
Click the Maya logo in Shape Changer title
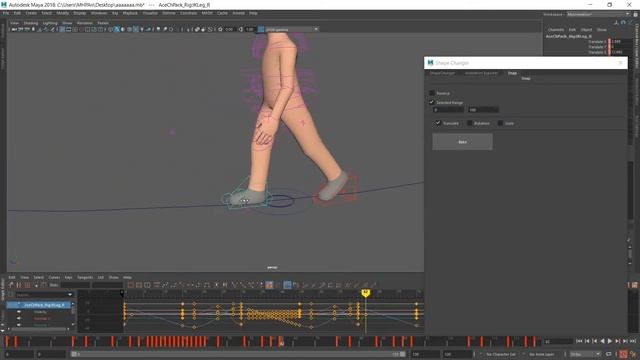(x=430, y=63)
